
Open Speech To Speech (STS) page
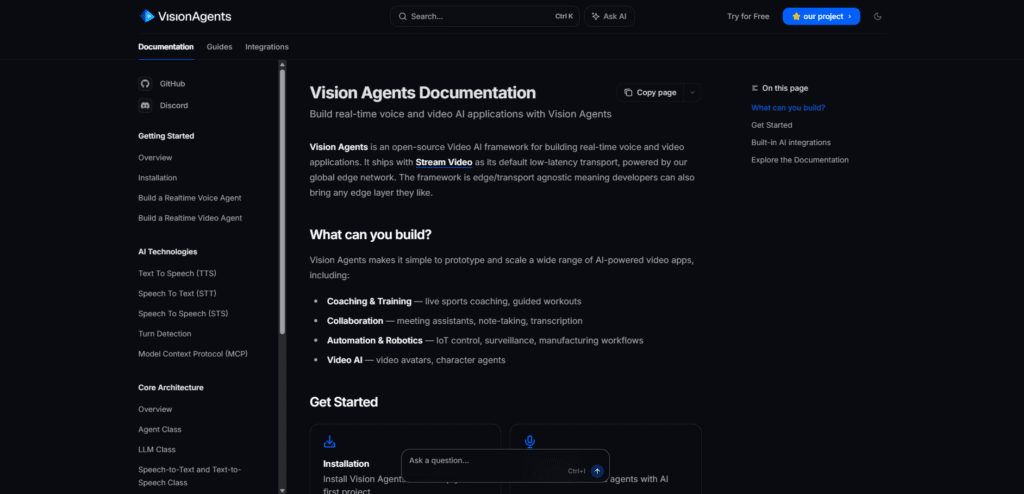pos(183,314)
